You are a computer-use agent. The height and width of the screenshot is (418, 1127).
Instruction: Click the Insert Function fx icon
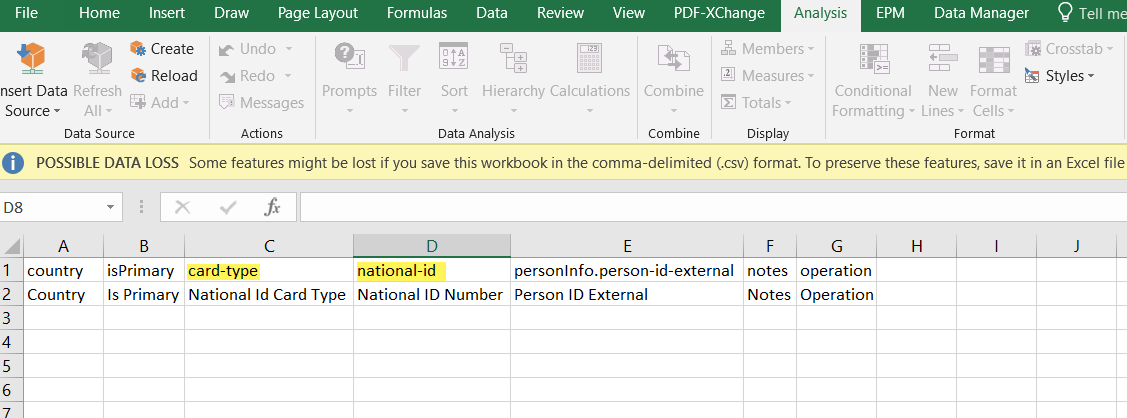pyautogui.click(x=272, y=208)
